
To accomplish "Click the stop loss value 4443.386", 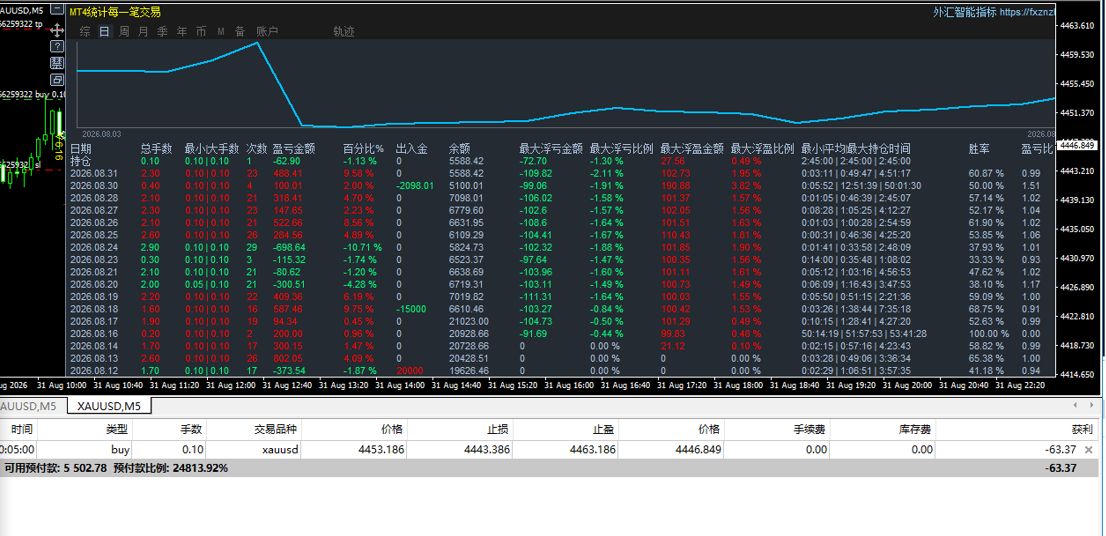I will point(487,449).
